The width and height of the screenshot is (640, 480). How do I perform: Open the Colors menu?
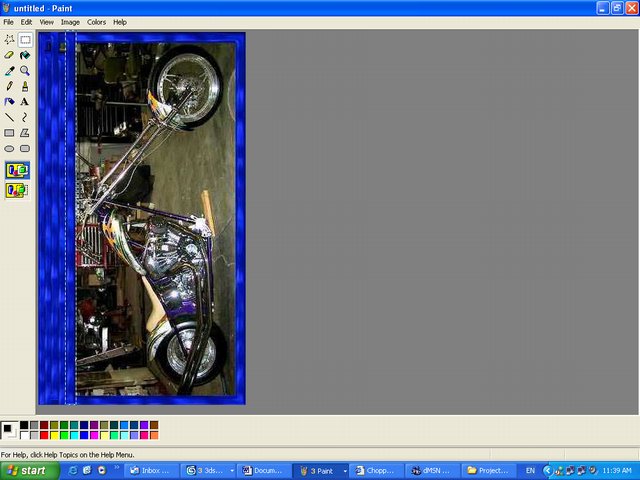click(x=96, y=22)
